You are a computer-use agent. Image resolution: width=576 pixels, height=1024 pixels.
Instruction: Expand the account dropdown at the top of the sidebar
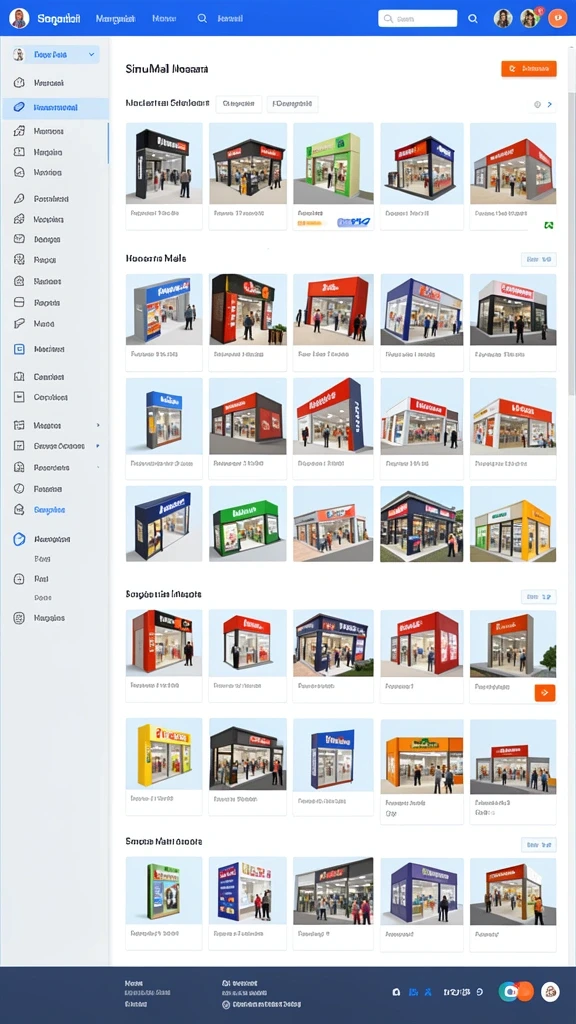pos(55,55)
